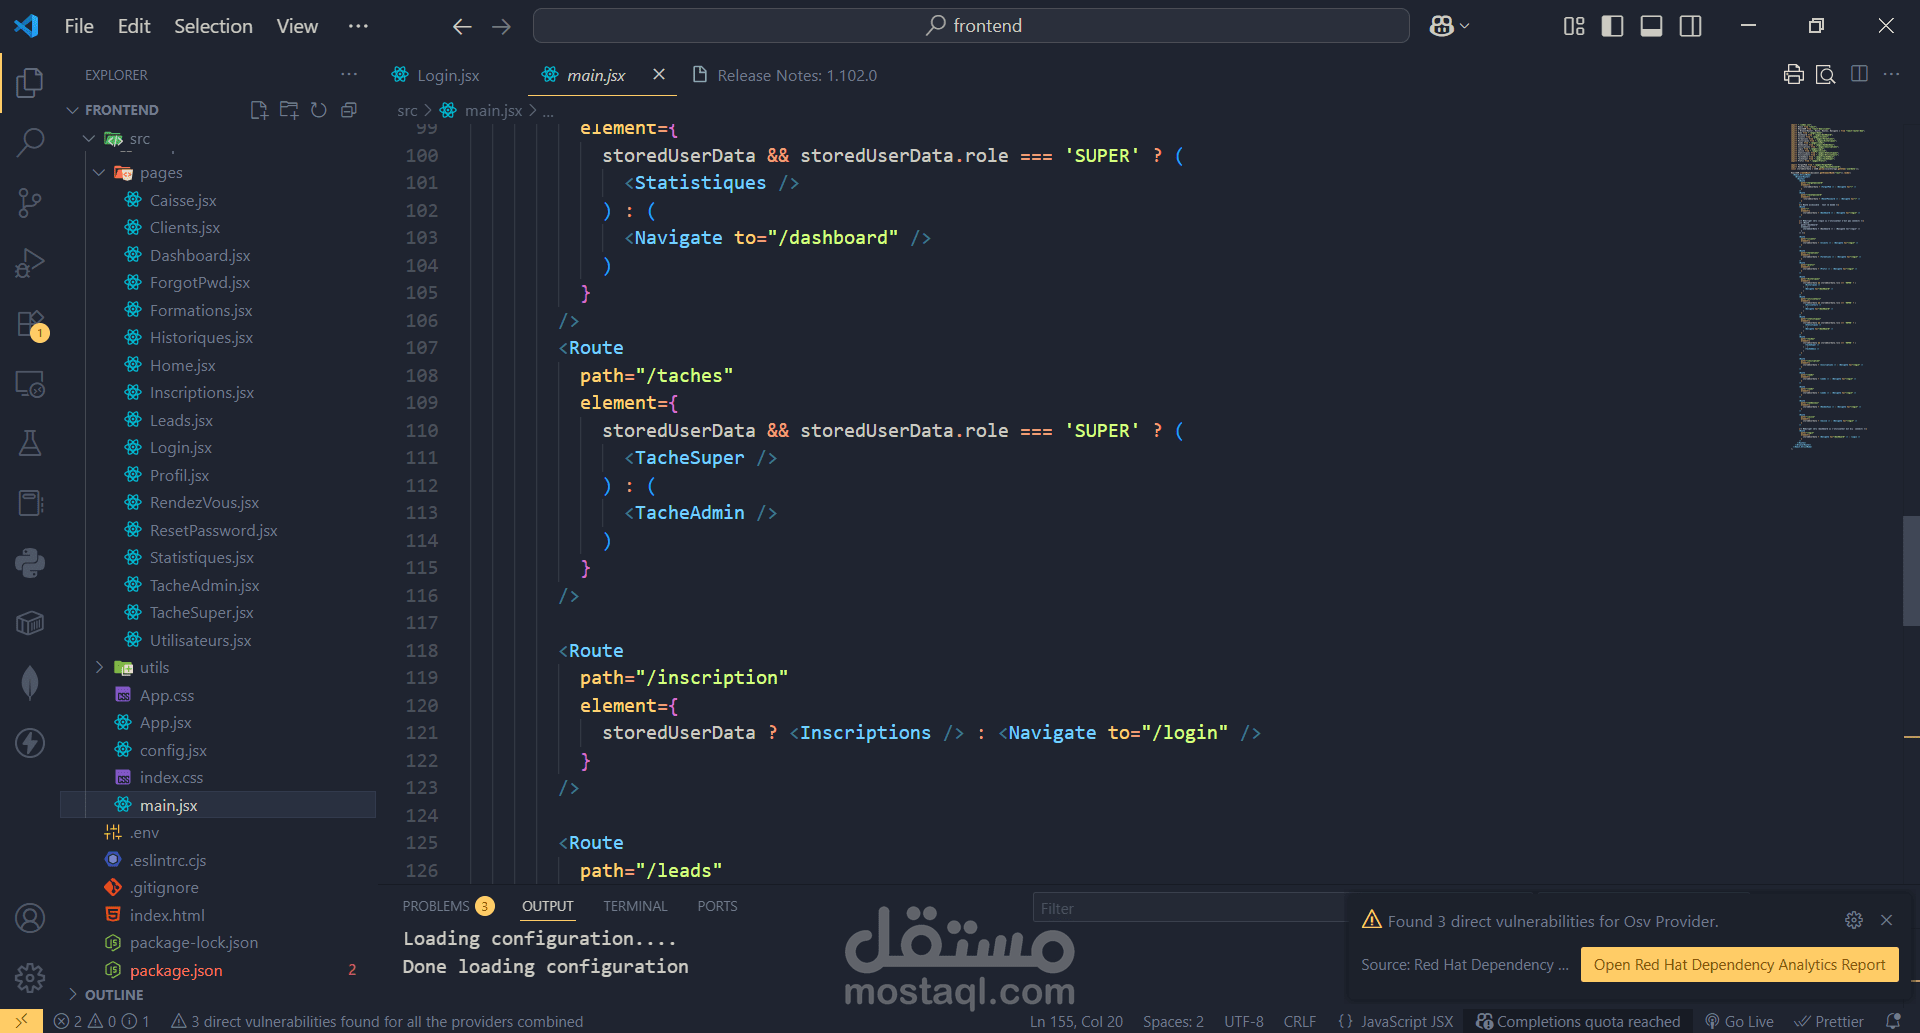Screen dimensions: 1920x1033
Task: Open Run and Debug view
Action: click(x=30, y=263)
